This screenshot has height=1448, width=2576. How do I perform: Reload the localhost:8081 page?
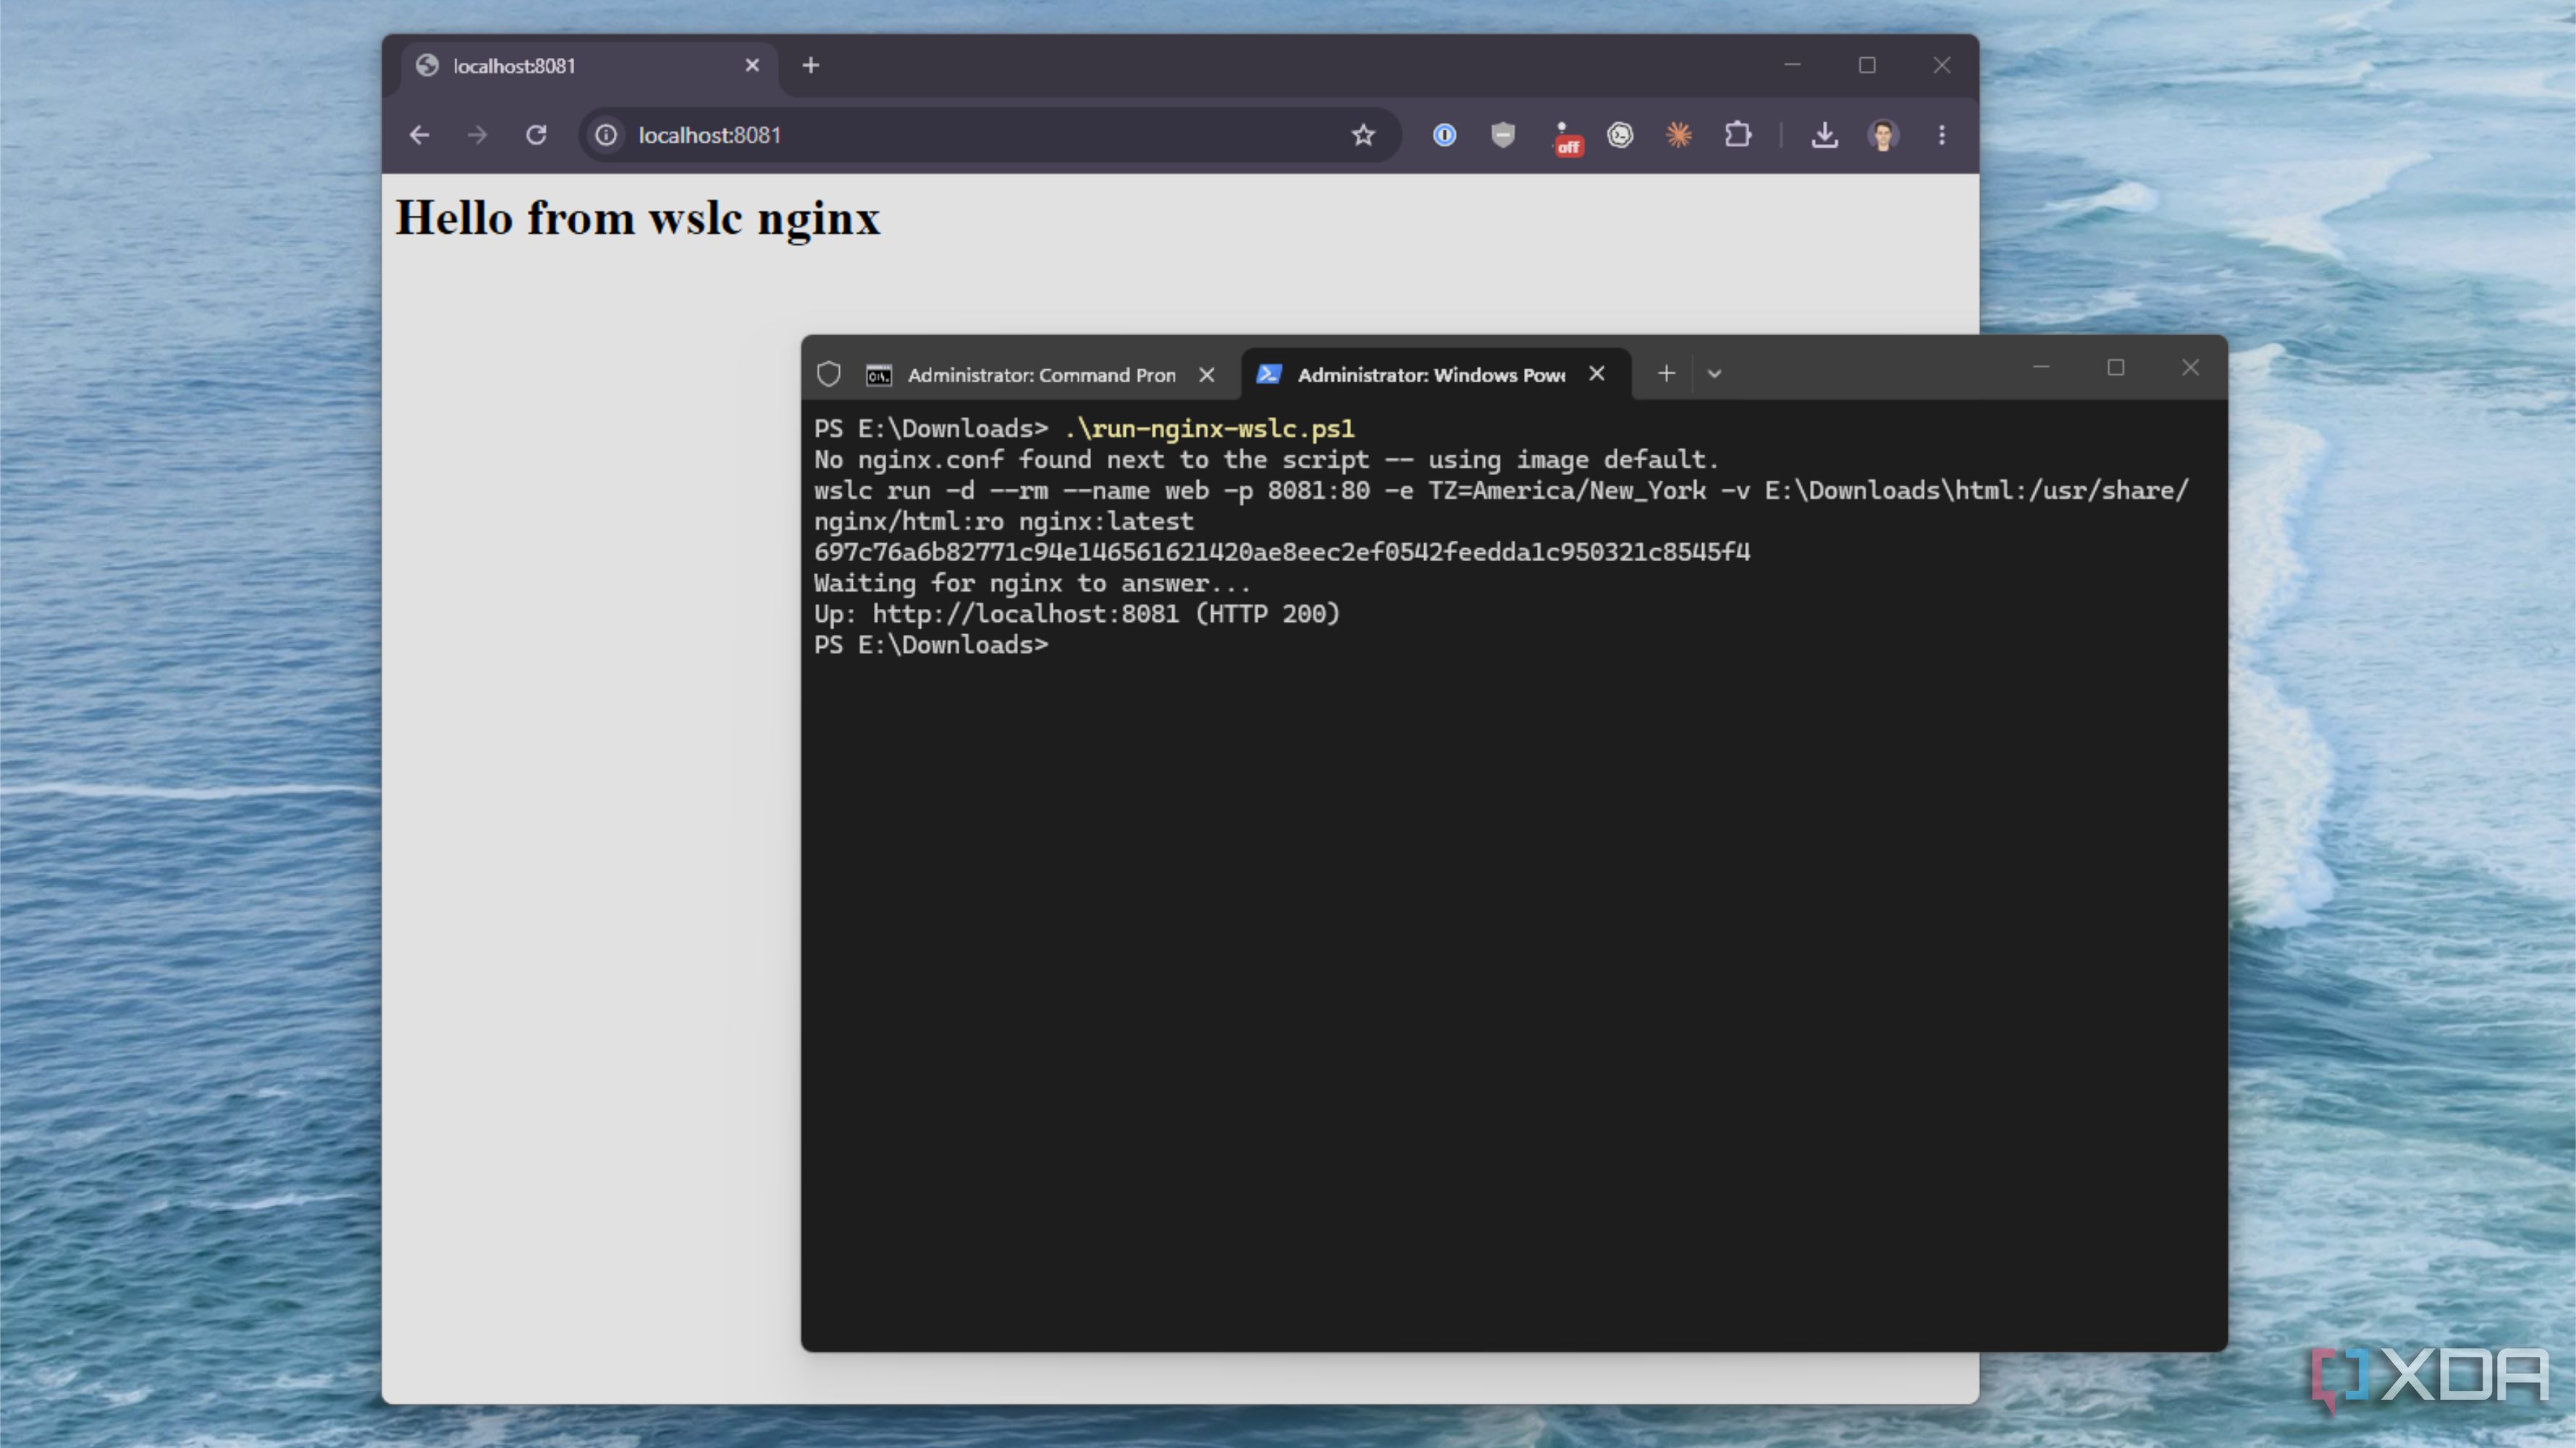[536, 135]
